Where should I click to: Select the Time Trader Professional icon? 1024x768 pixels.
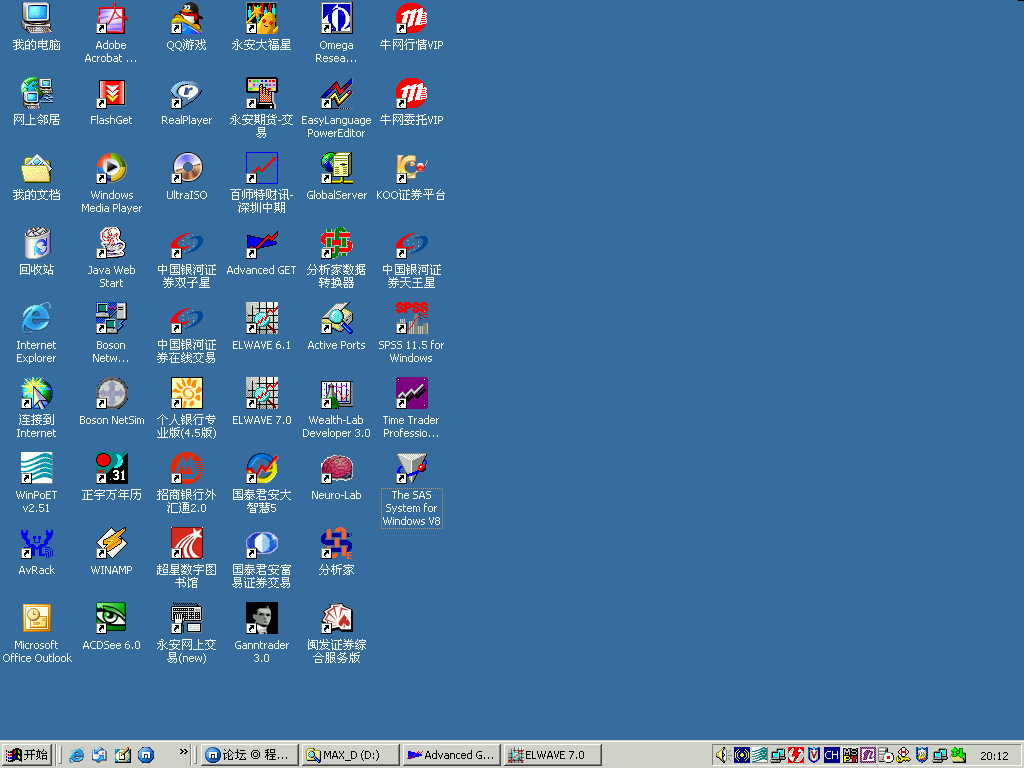tap(411, 394)
